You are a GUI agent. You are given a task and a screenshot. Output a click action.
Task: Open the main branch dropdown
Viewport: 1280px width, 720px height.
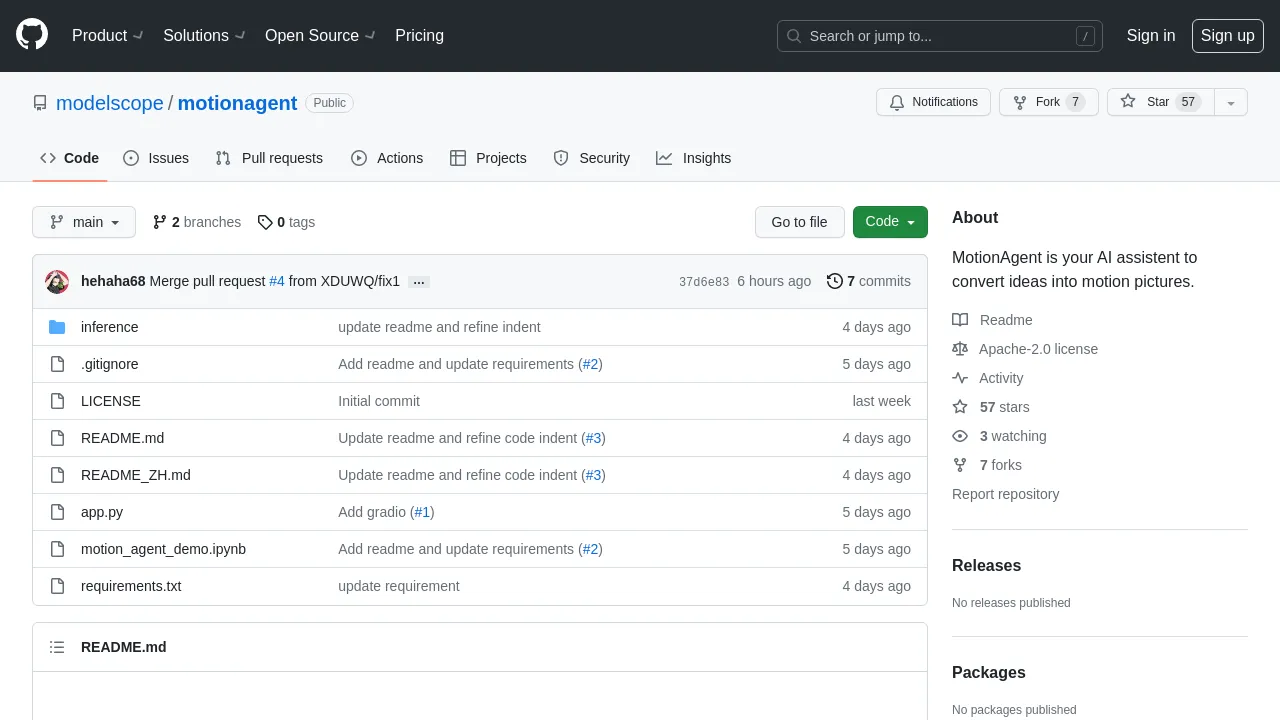coord(84,222)
